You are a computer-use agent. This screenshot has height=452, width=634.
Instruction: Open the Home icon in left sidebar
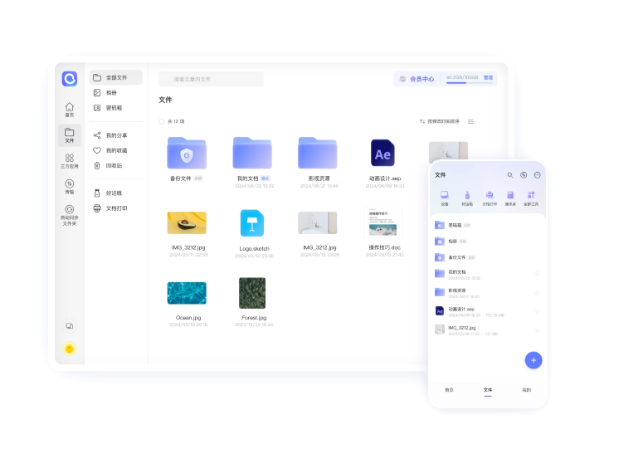tap(69, 108)
